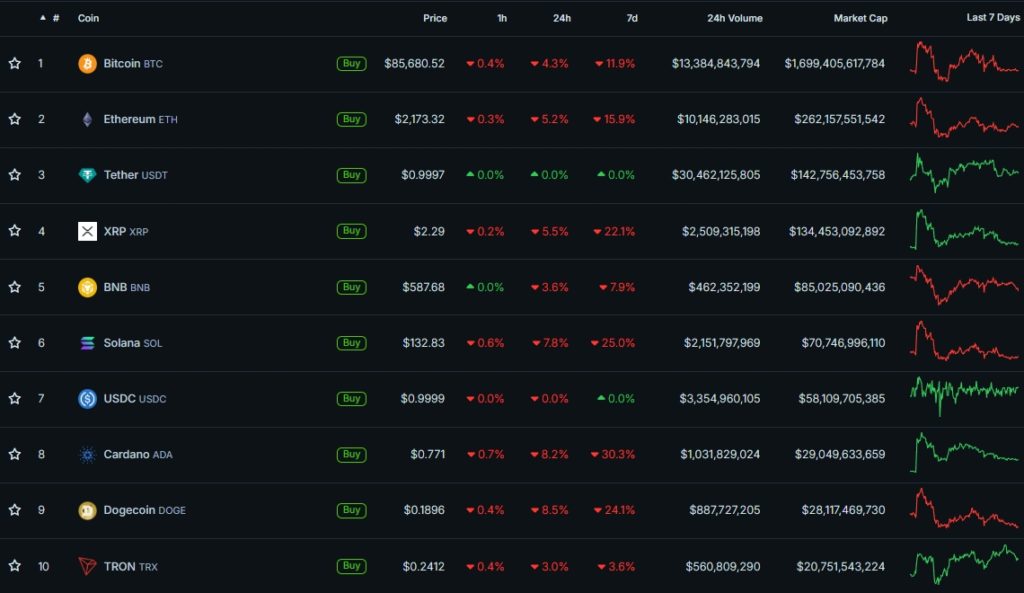Click the Tether USDT coin logo
This screenshot has height=593, width=1024.
tap(88, 174)
